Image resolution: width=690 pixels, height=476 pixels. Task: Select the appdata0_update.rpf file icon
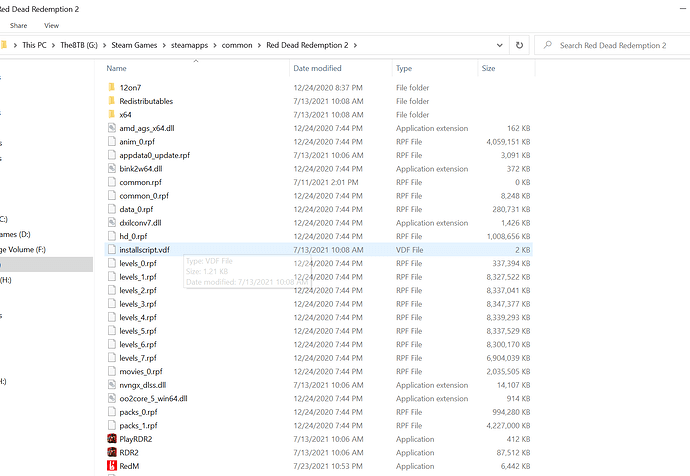pos(112,155)
